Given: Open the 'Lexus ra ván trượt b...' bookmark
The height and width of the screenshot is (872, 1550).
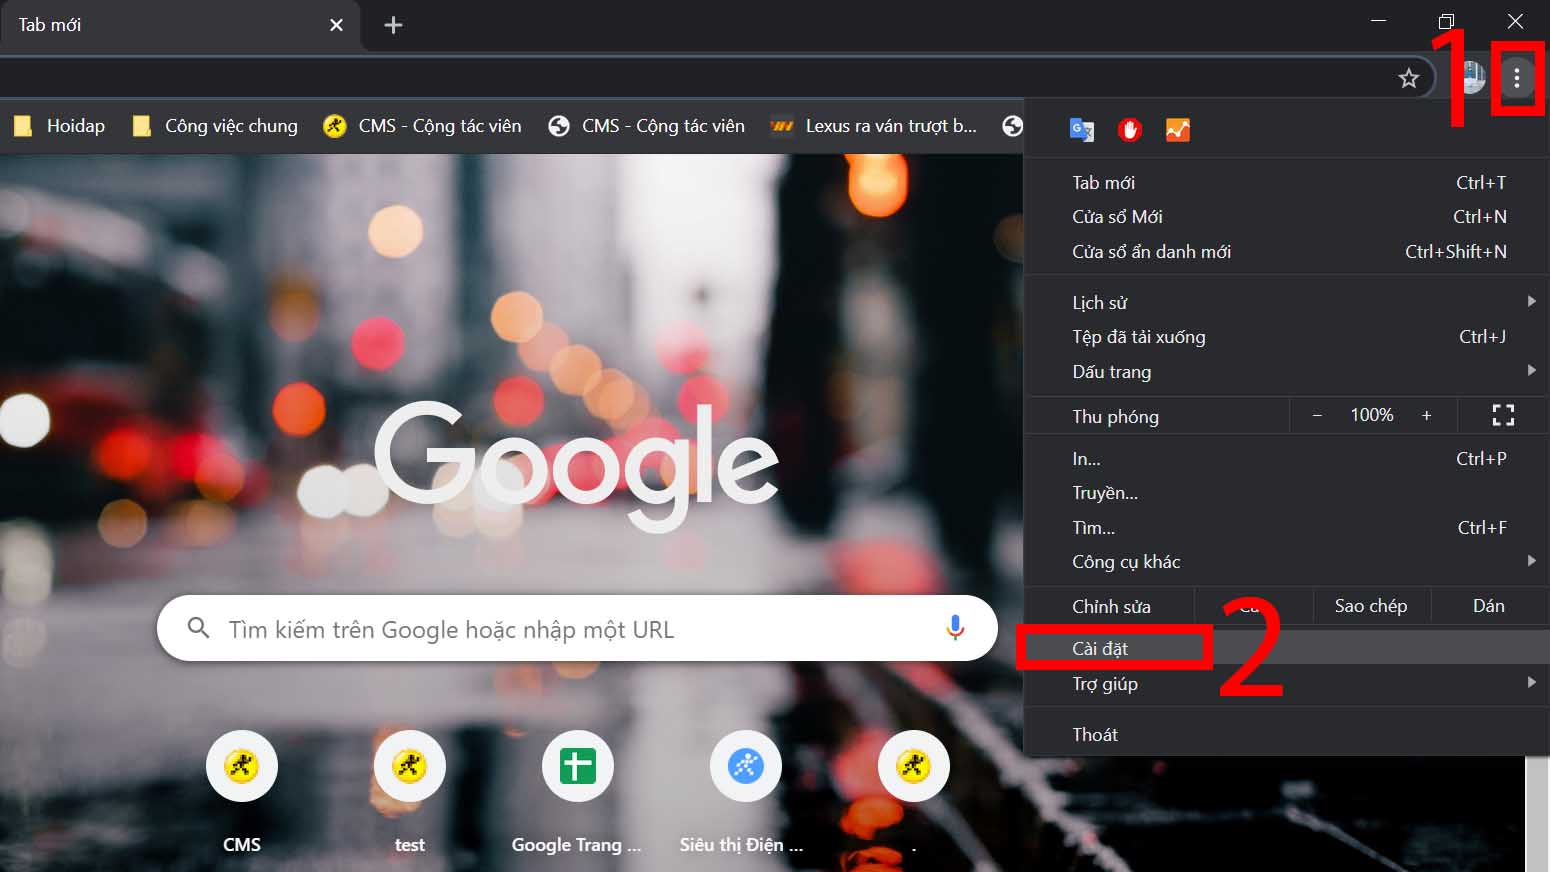Looking at the screenshot, I should tap(874, 126).
